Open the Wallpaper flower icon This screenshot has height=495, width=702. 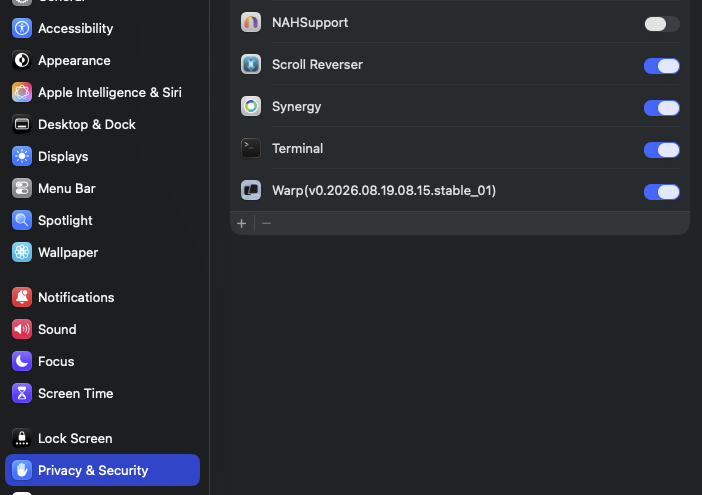(x=21, y=252)
